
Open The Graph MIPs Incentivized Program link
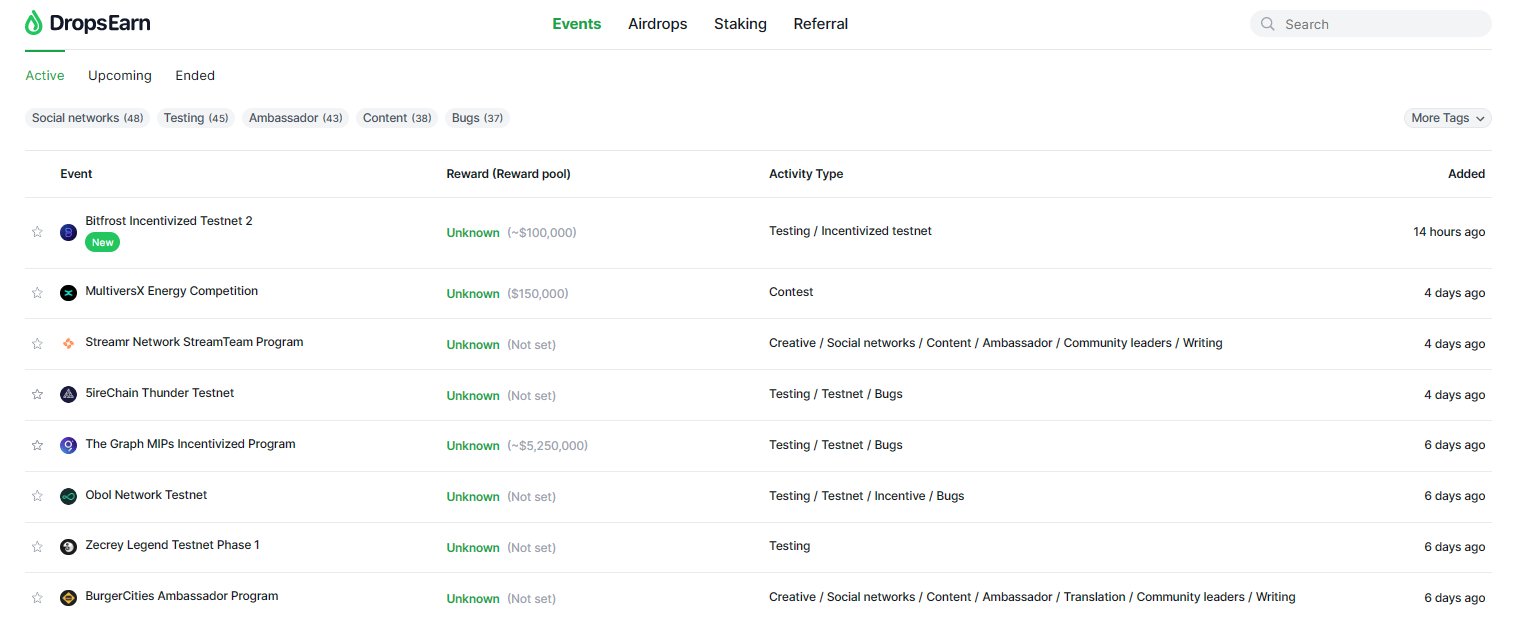(x=190, y=444)
